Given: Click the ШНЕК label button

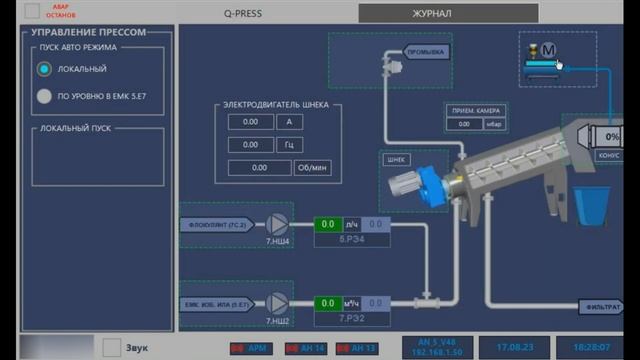Looking at the screenshot, I should pos(396,160).
